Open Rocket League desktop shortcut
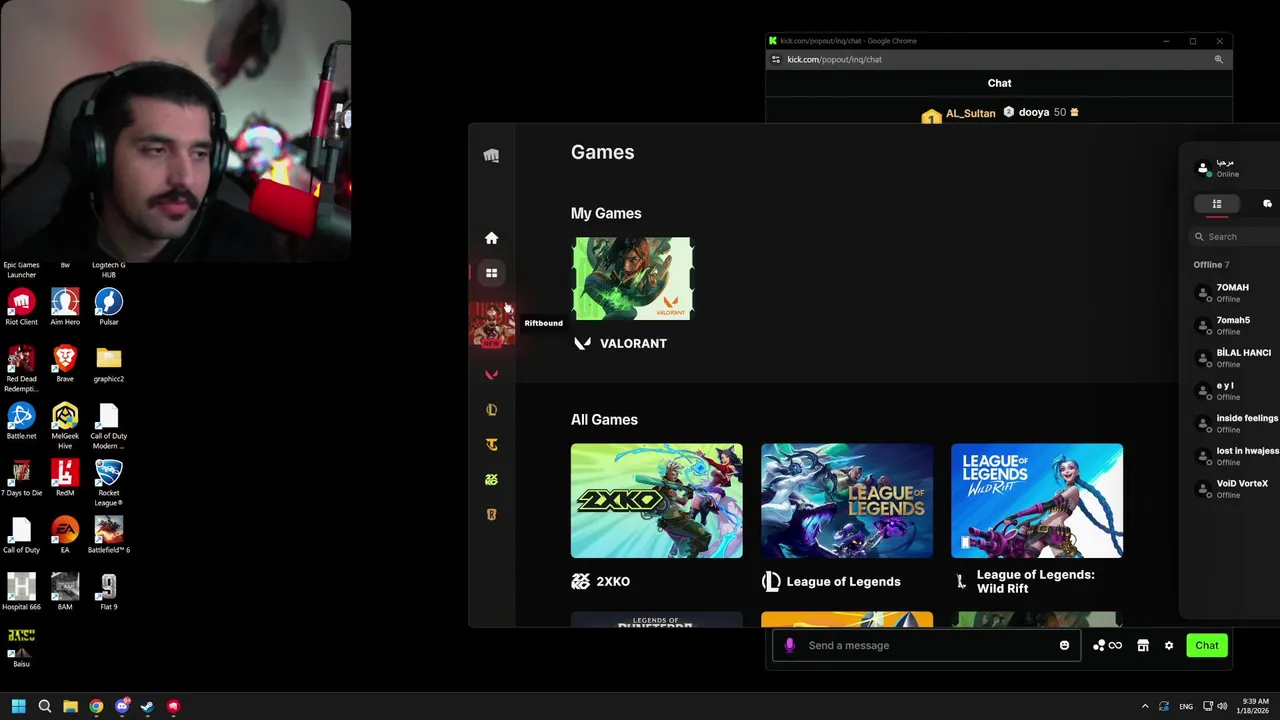 [x=109, y=482]
